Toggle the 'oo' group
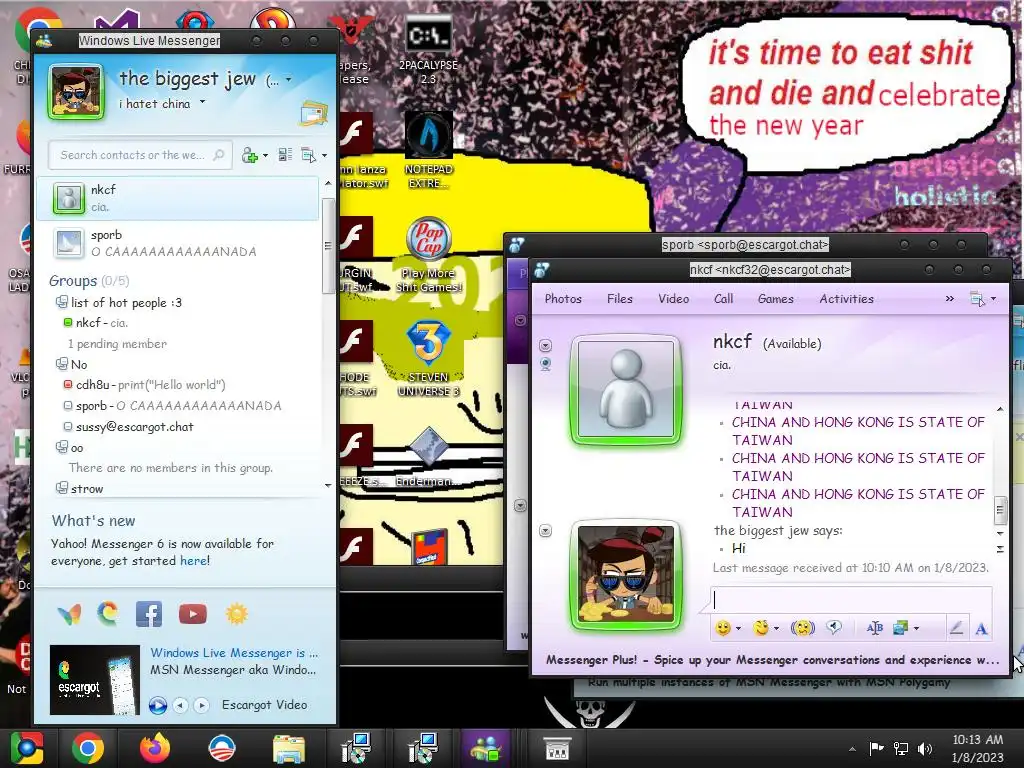This screenshot has width=1024, height=768. point(61,447)
